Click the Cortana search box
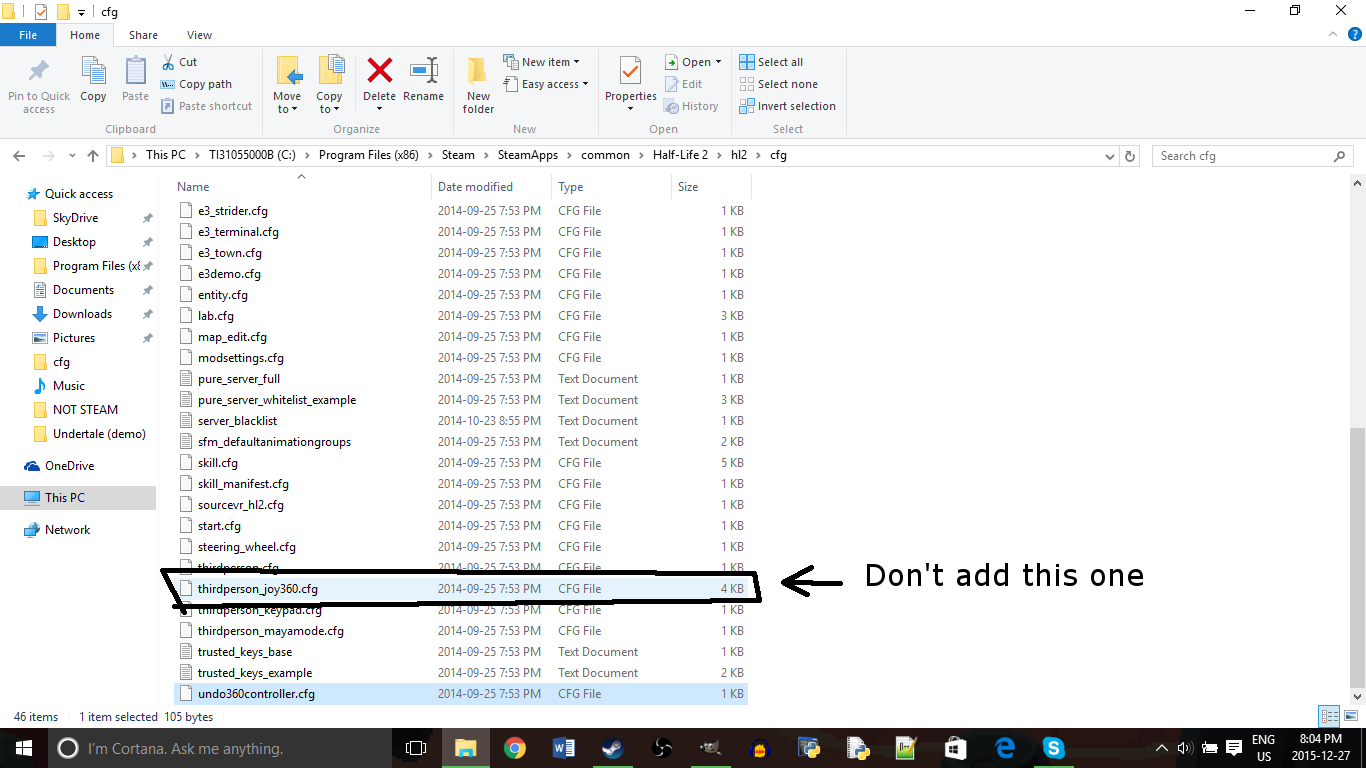 tap(220, 748)
